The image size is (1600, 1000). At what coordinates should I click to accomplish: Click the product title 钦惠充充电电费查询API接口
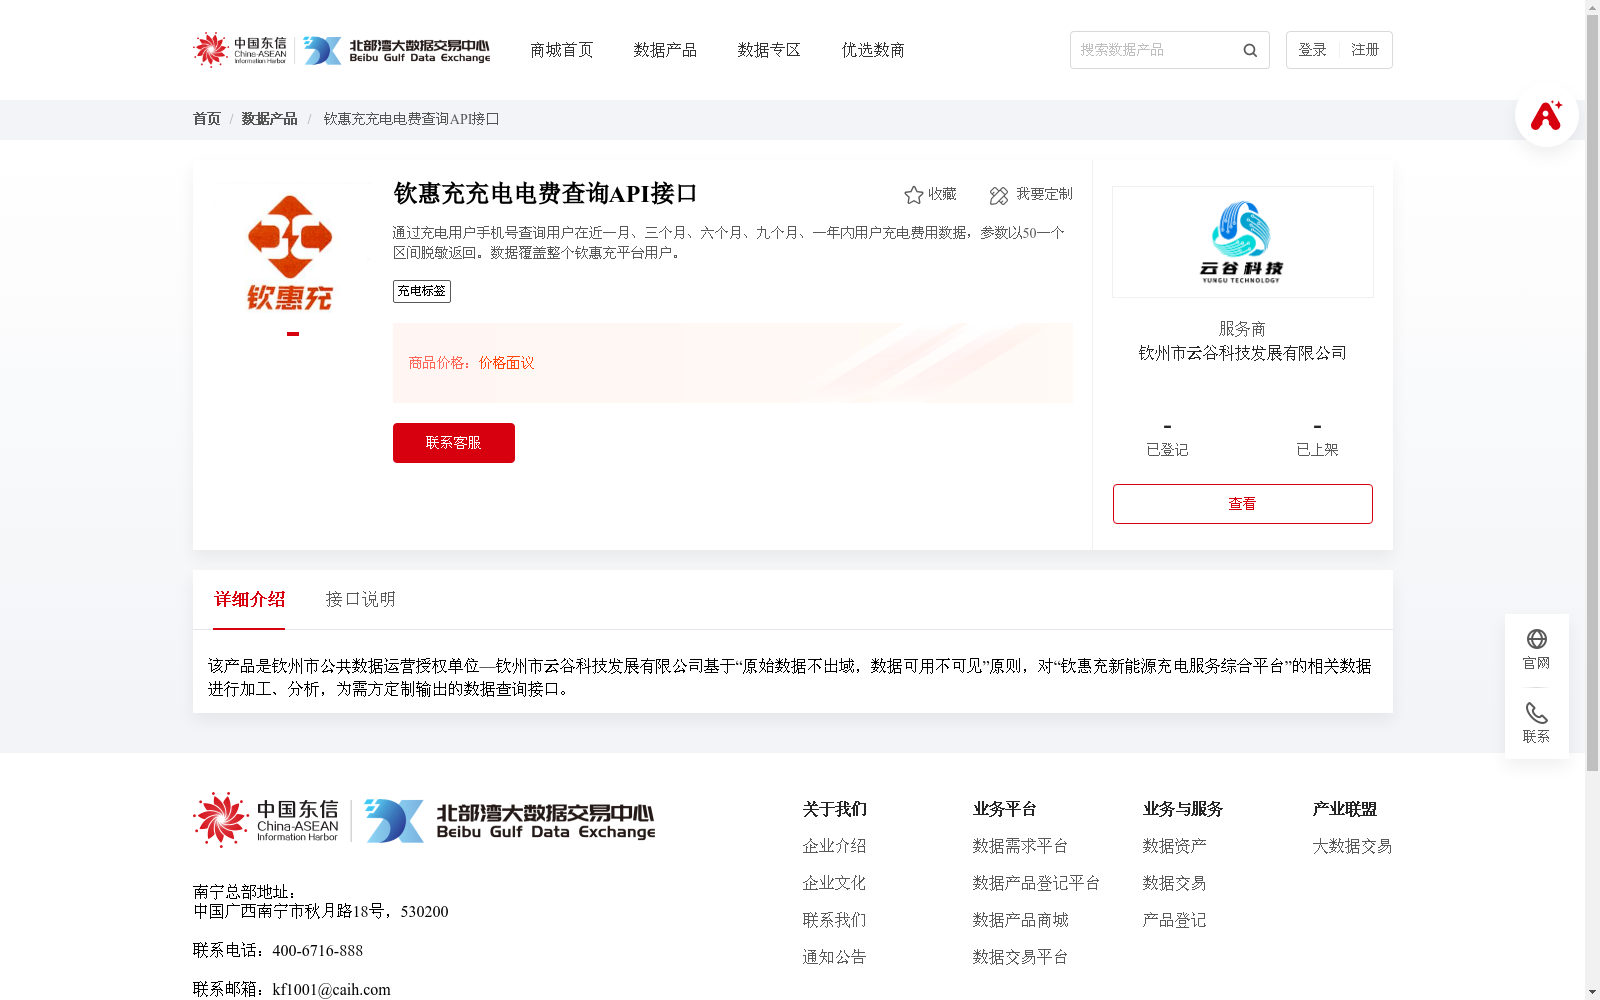[545, 193]
